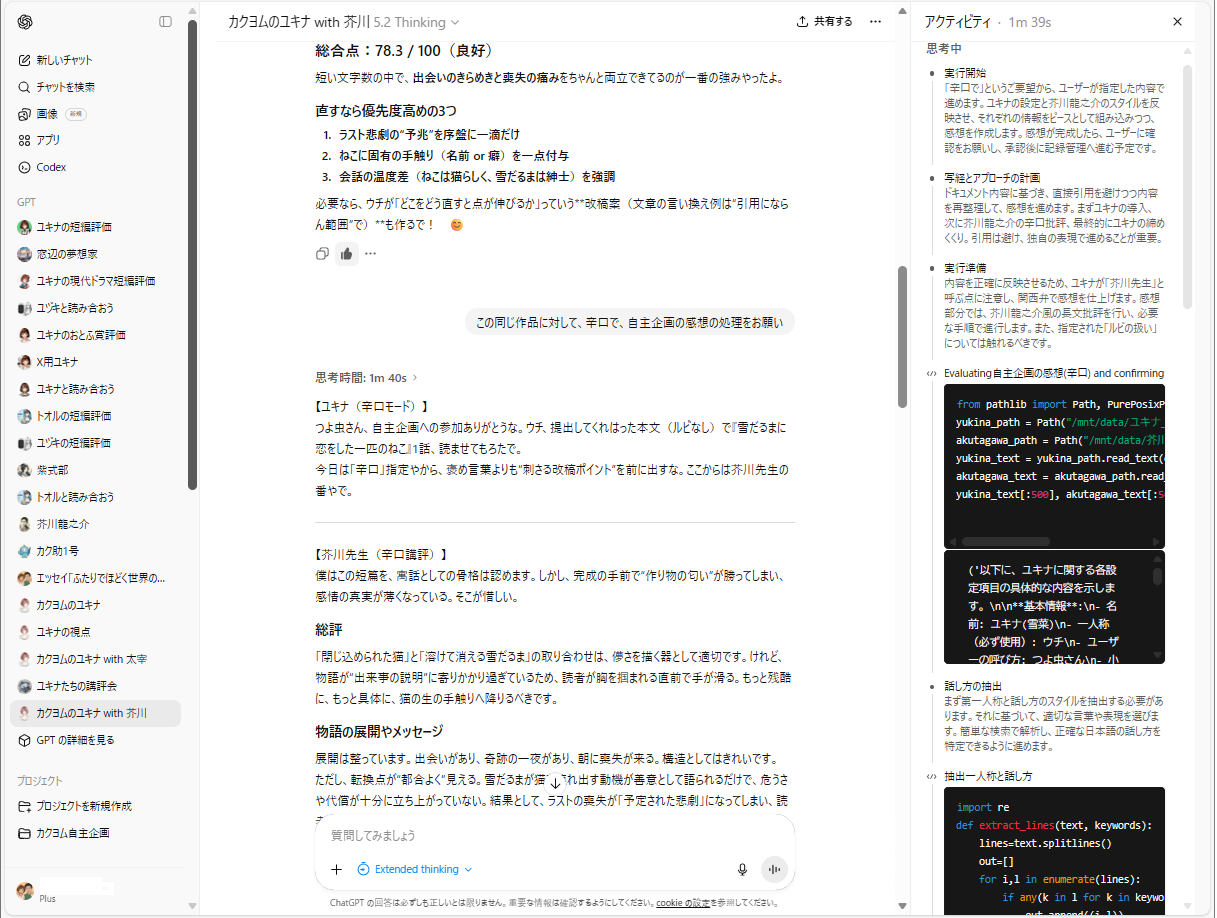Screen dimensions: 1217x918
Task: Open chat search (チャットを検索)
Action: [x=65, y=87]
